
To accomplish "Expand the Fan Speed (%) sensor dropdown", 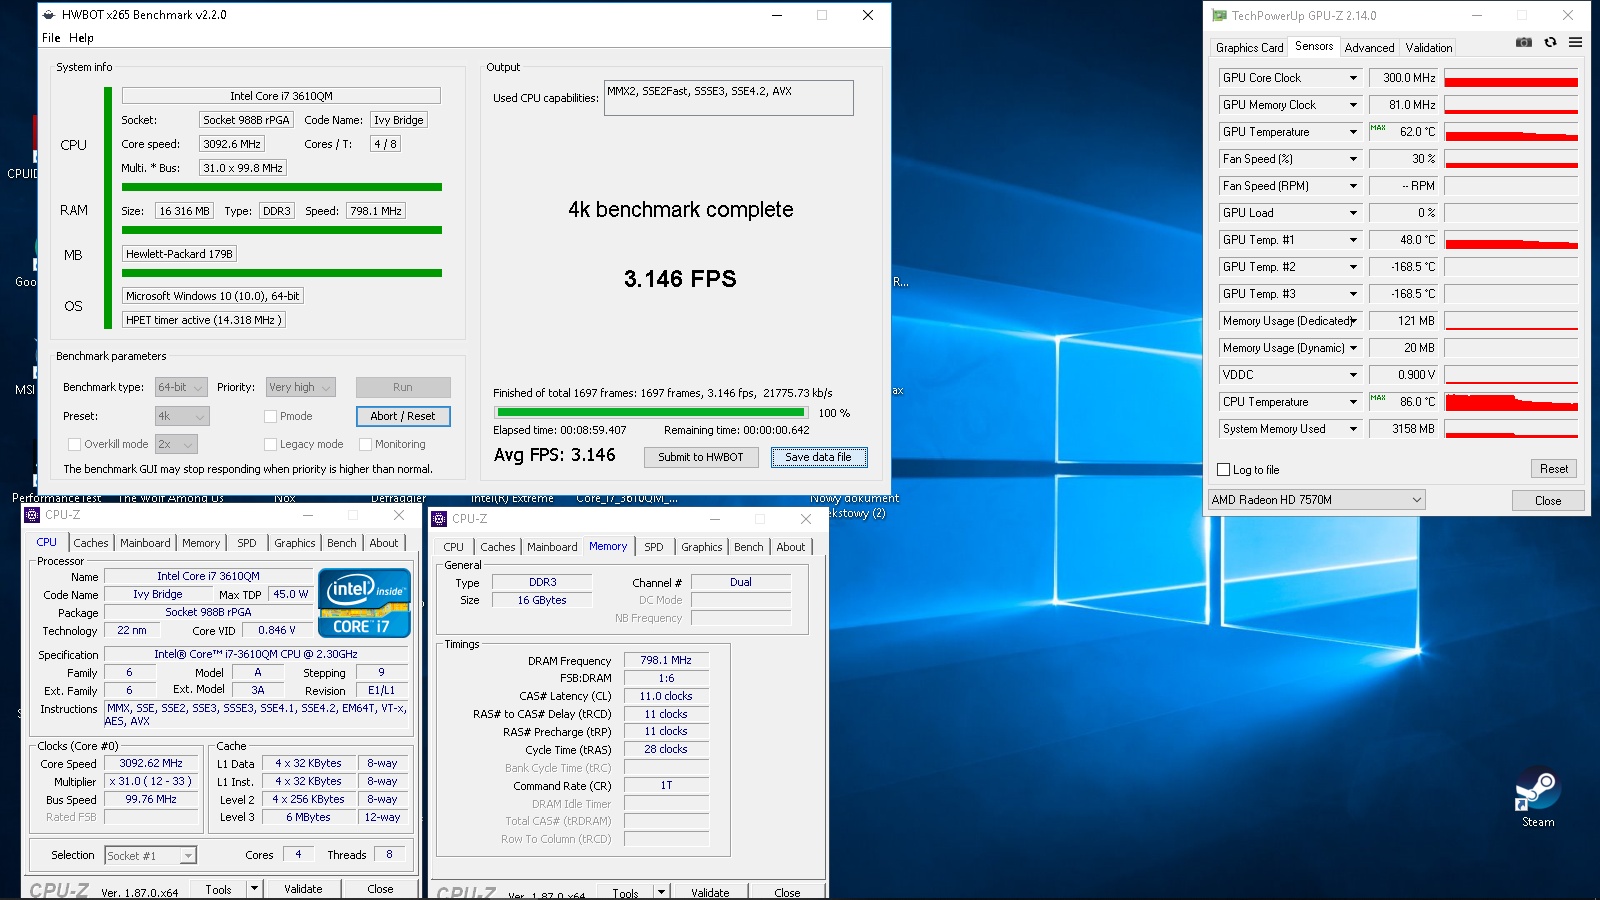I will (1353, 159).
